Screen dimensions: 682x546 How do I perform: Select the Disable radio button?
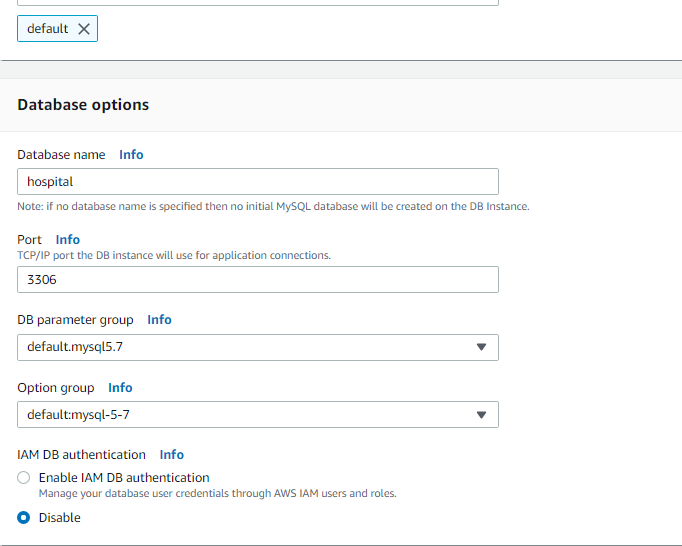pyautogui.click(x=23, y=517)
